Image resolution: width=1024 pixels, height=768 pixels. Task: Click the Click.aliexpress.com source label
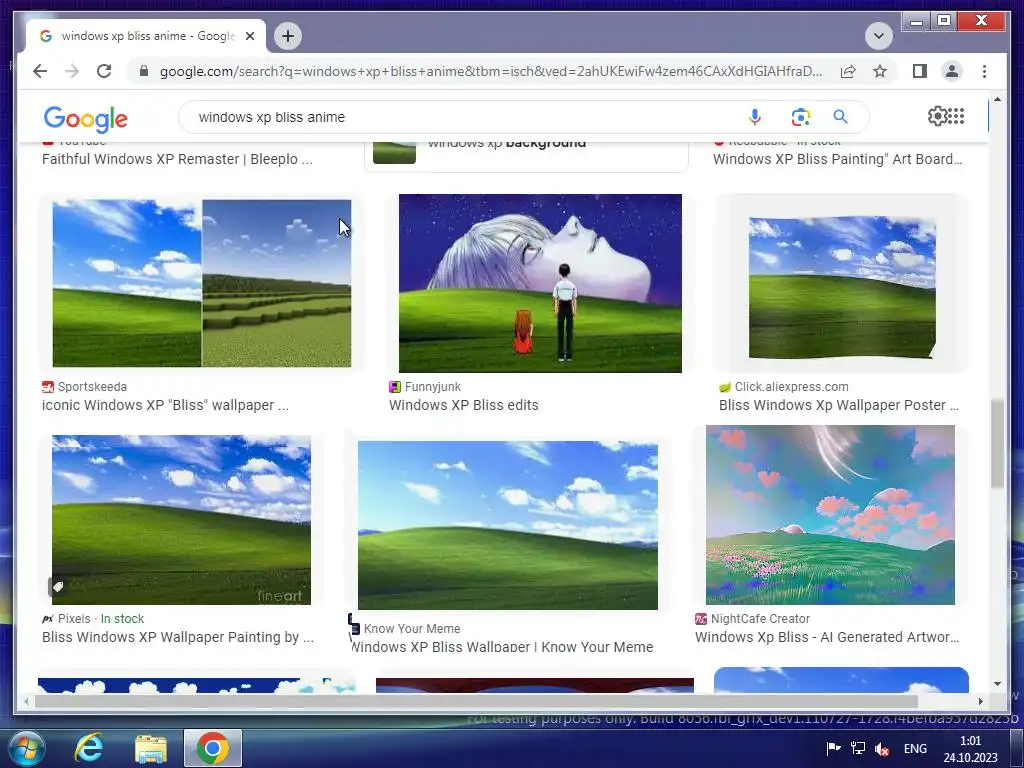(x=792, y=387)
